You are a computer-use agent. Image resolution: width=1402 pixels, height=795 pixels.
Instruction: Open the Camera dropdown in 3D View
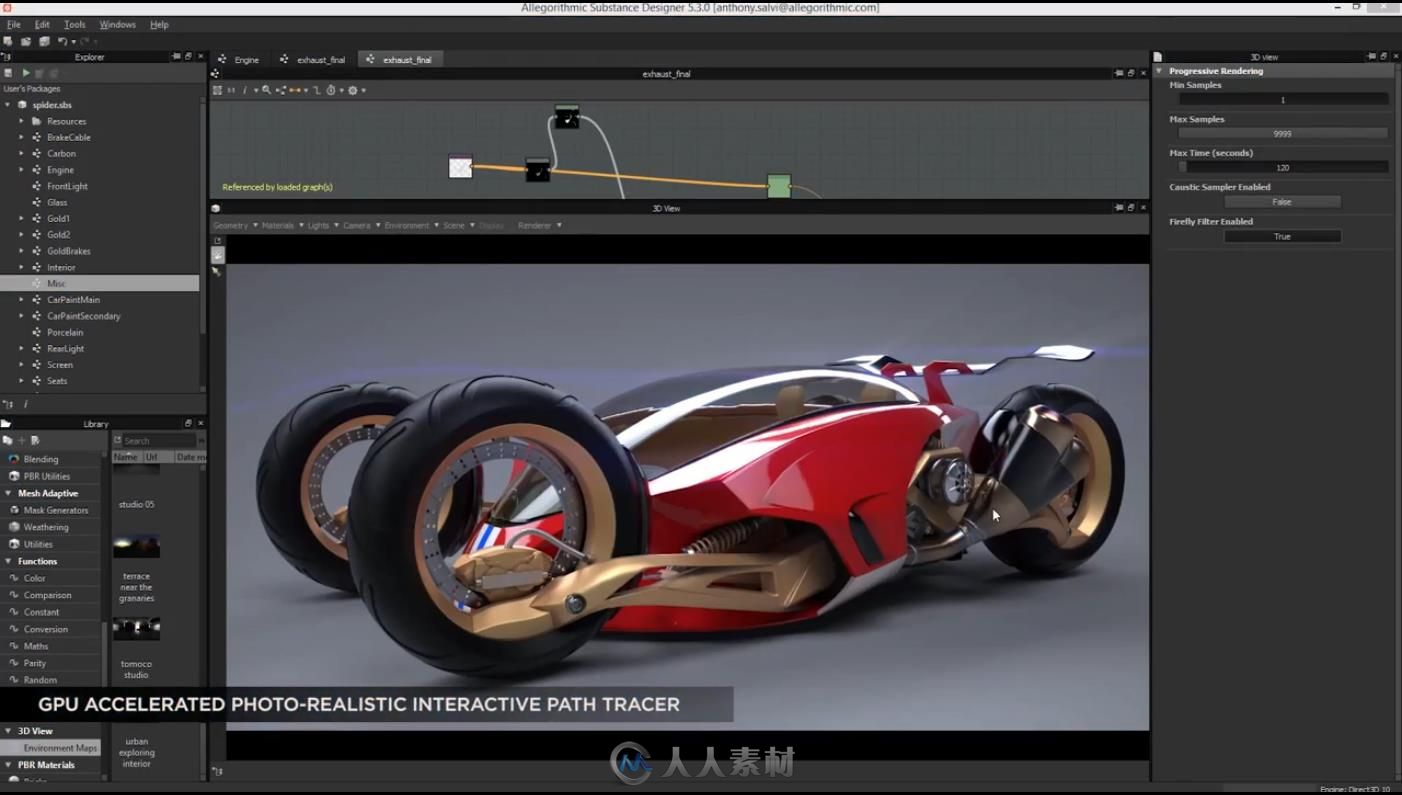click(x=361, y=226)
